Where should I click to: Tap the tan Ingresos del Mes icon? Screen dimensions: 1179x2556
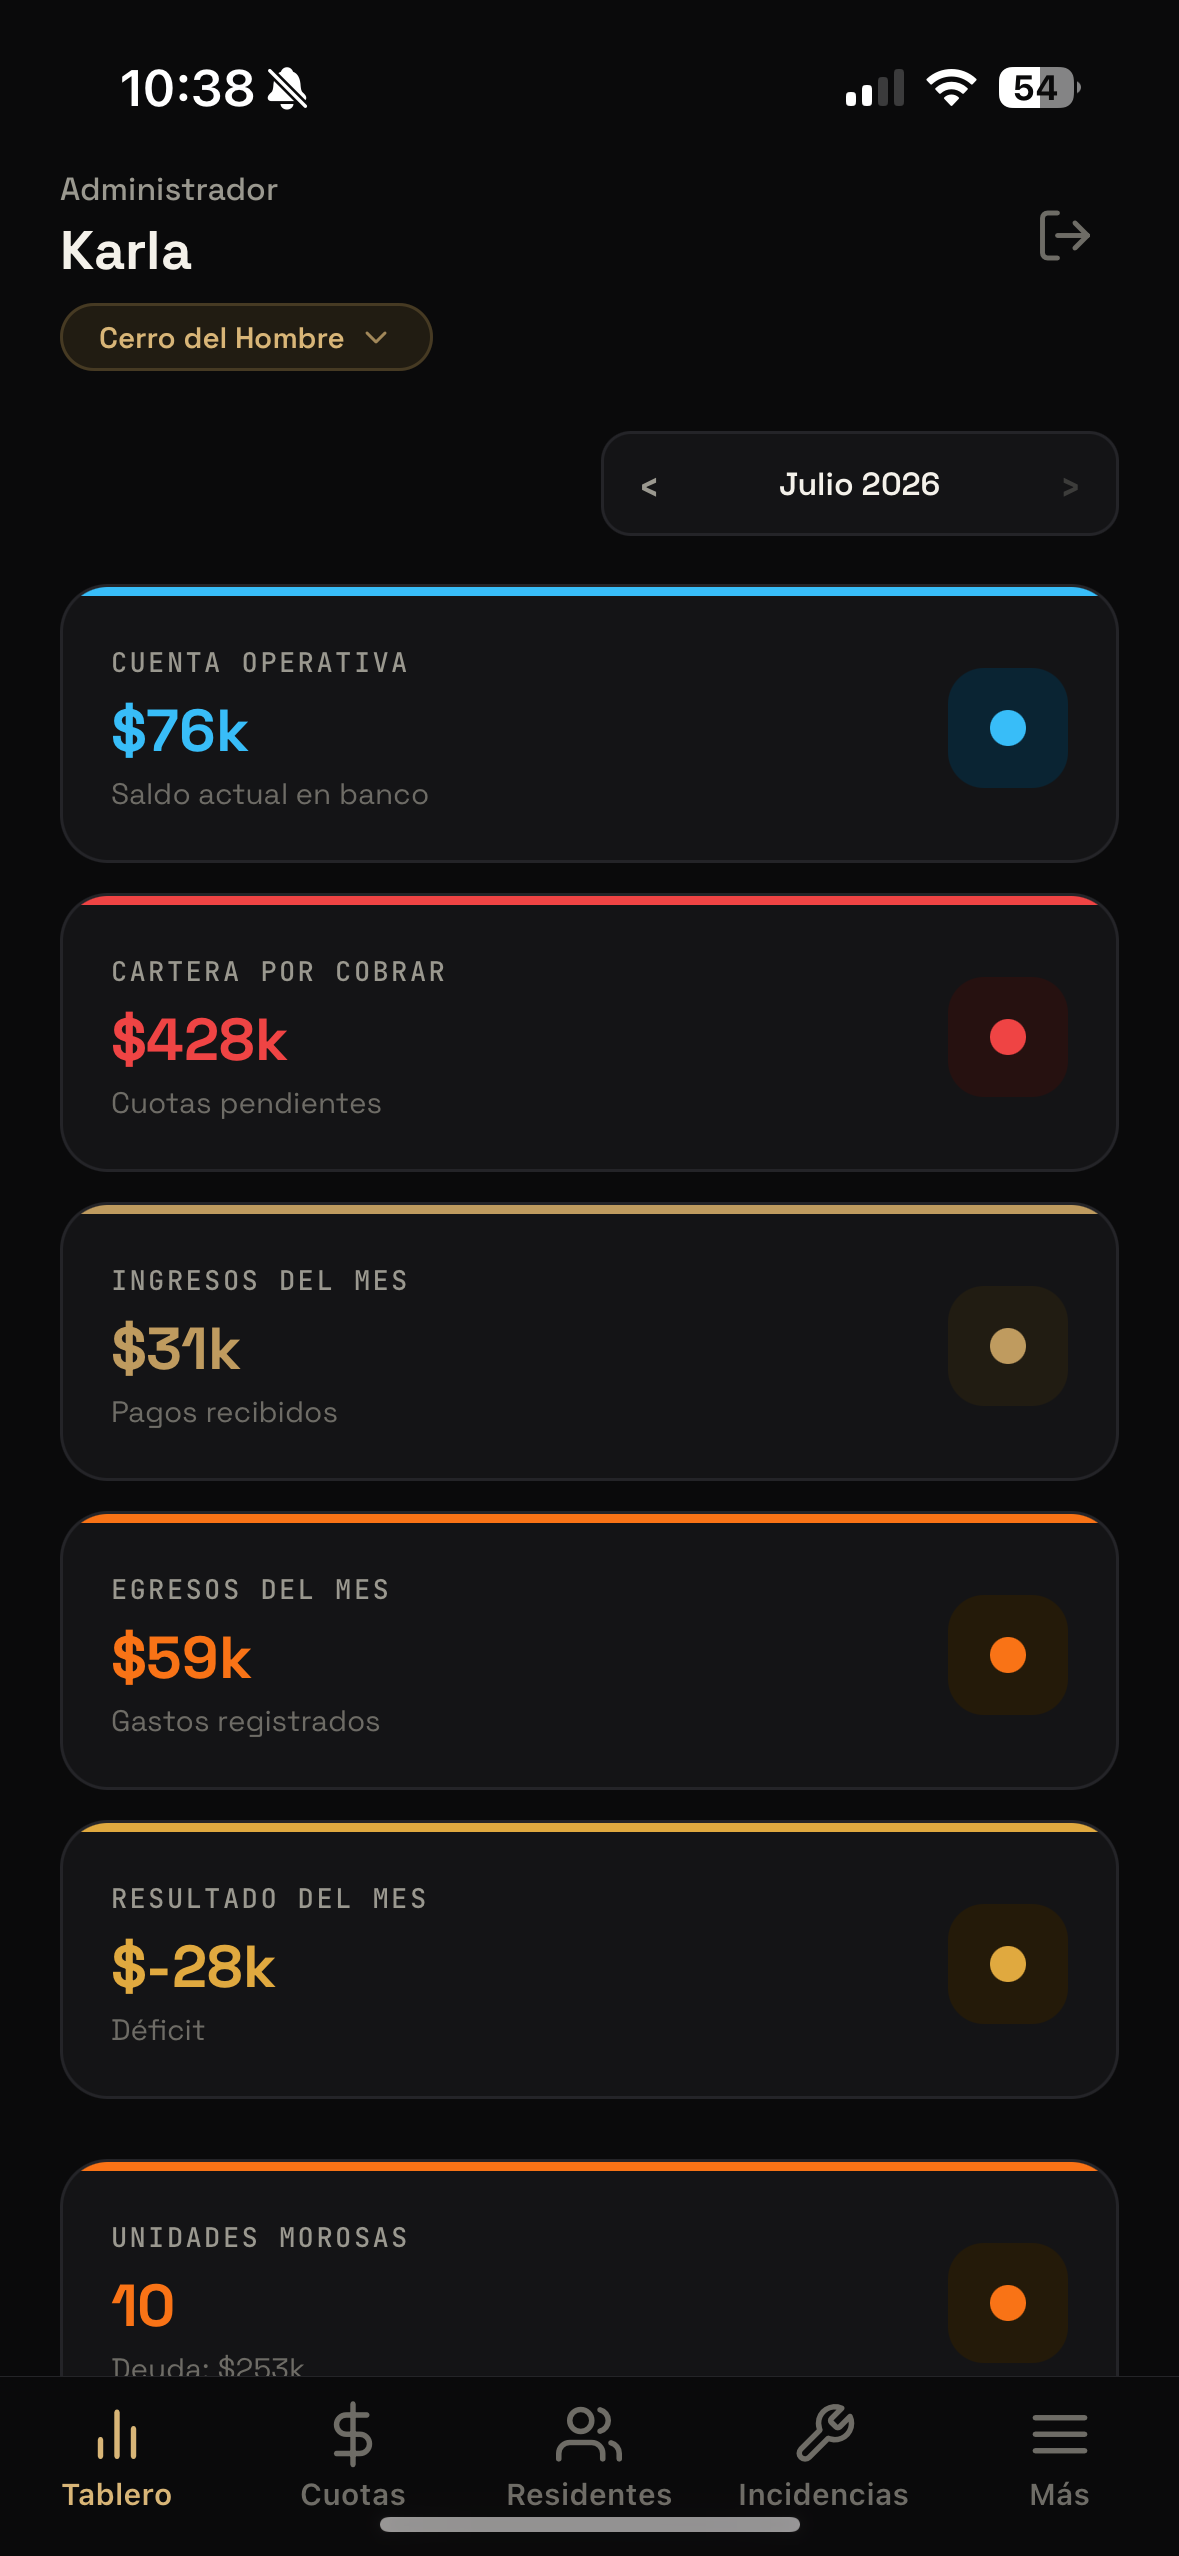1007,1346
